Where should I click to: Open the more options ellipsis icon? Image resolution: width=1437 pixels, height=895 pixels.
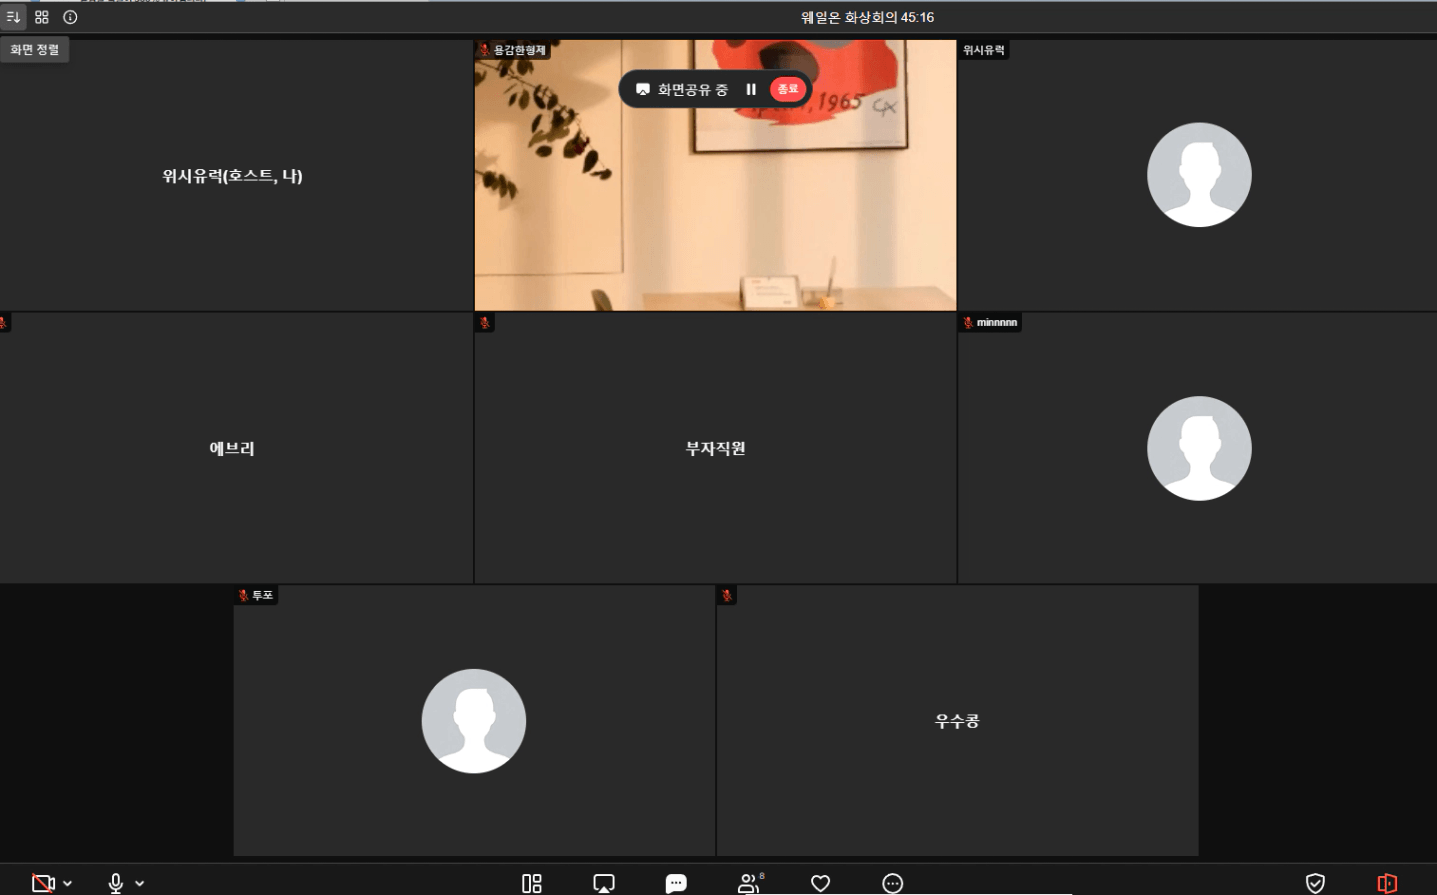point(893,883)
